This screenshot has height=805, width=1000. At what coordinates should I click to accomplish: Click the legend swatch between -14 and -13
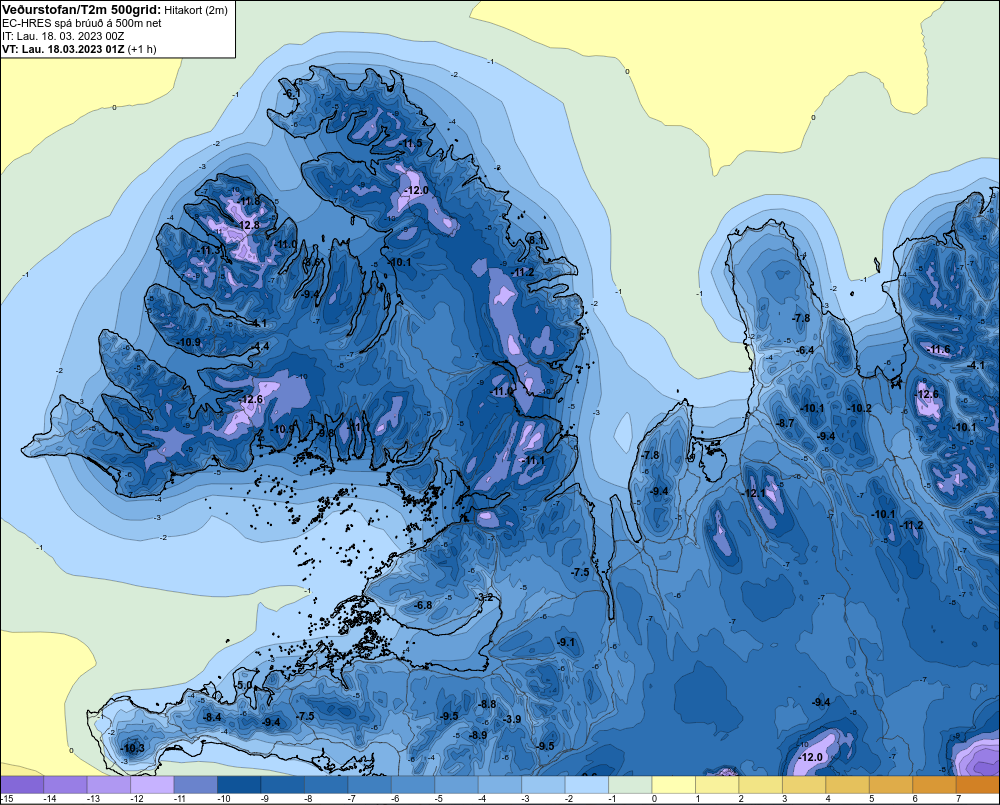(x=66, y=785)
